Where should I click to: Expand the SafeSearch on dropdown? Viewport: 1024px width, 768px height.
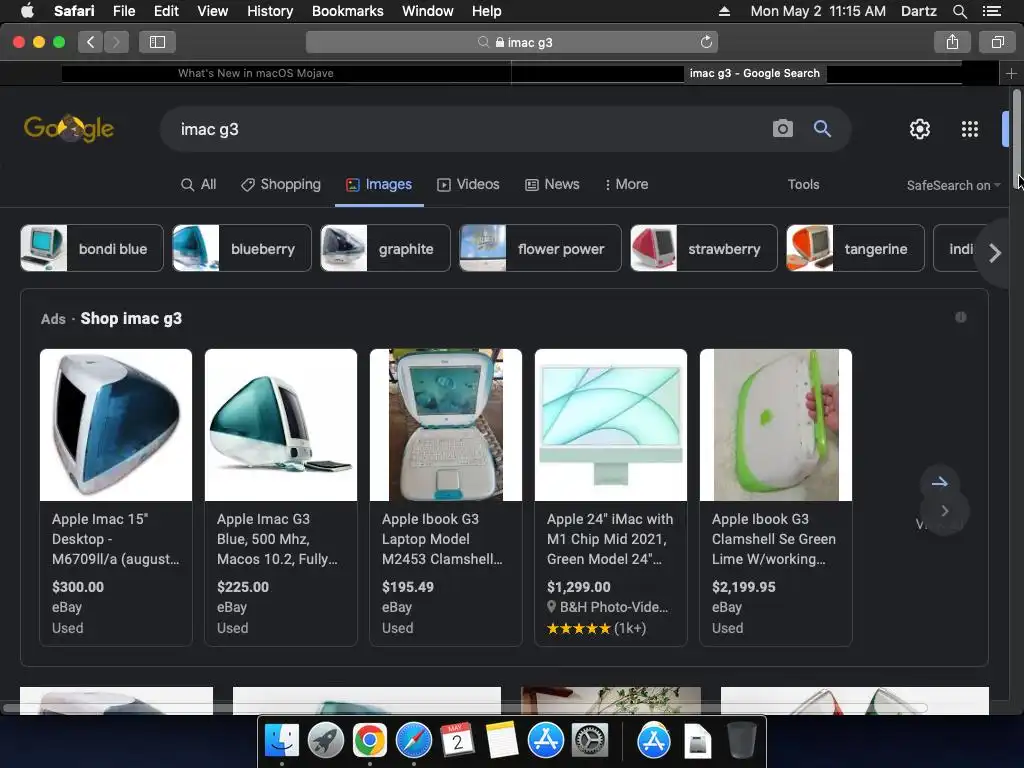click(953, 185)
